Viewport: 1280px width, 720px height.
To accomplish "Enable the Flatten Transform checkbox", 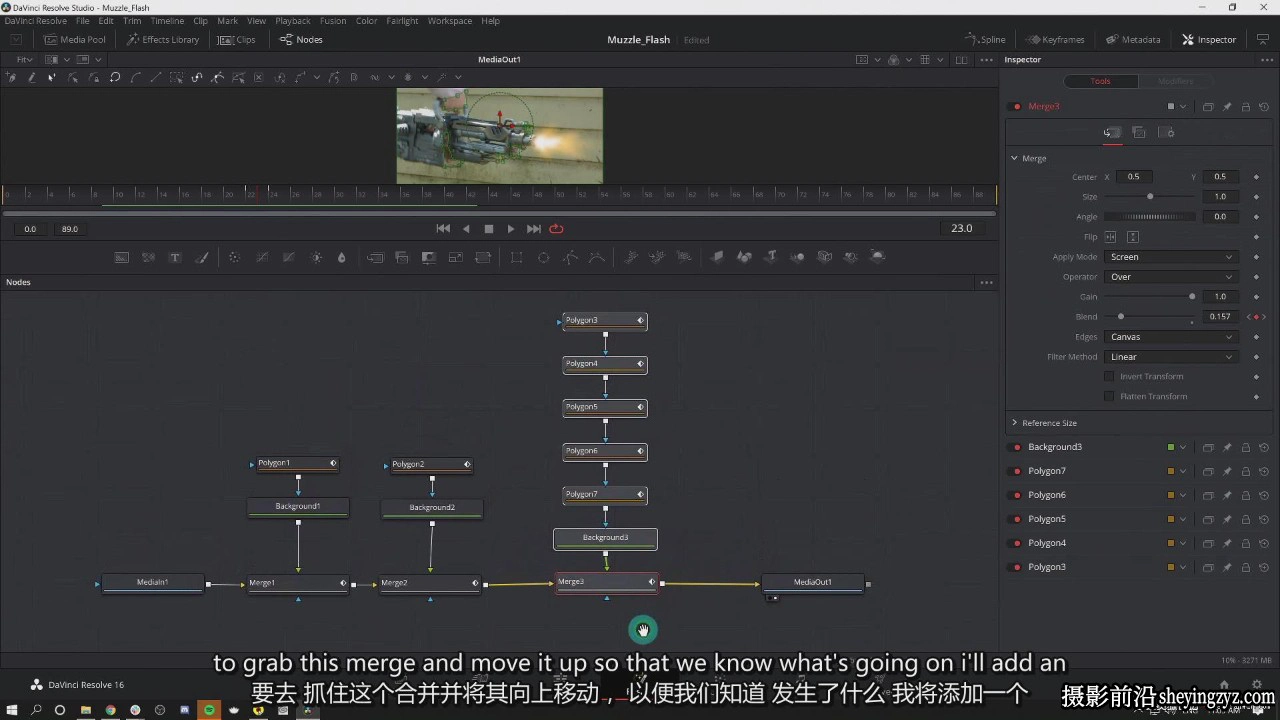I will tap(1109, 396).
